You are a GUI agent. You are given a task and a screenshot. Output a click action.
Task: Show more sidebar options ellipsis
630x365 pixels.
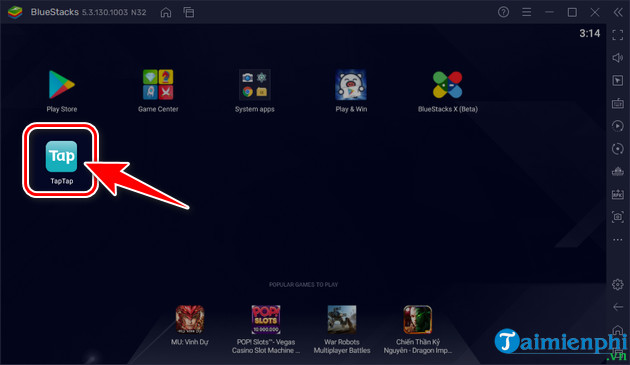[618, 240]
